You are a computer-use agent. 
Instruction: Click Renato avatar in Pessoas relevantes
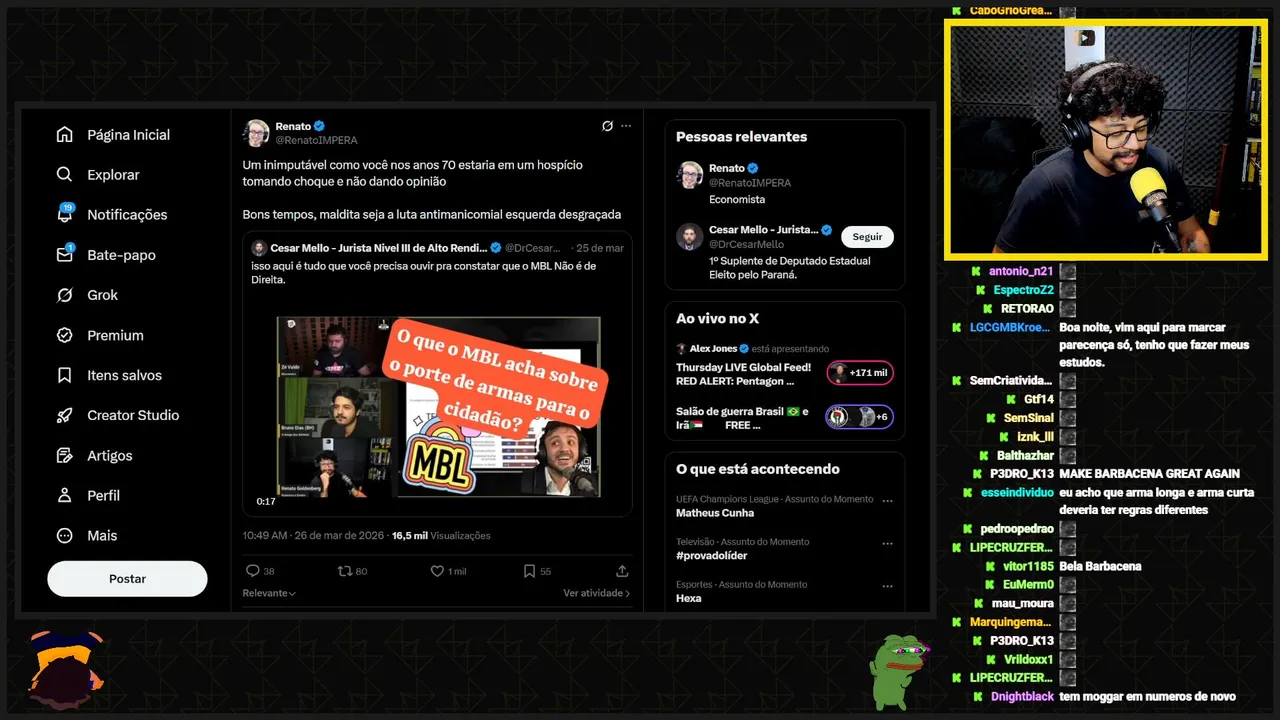[x=690, y=175]
